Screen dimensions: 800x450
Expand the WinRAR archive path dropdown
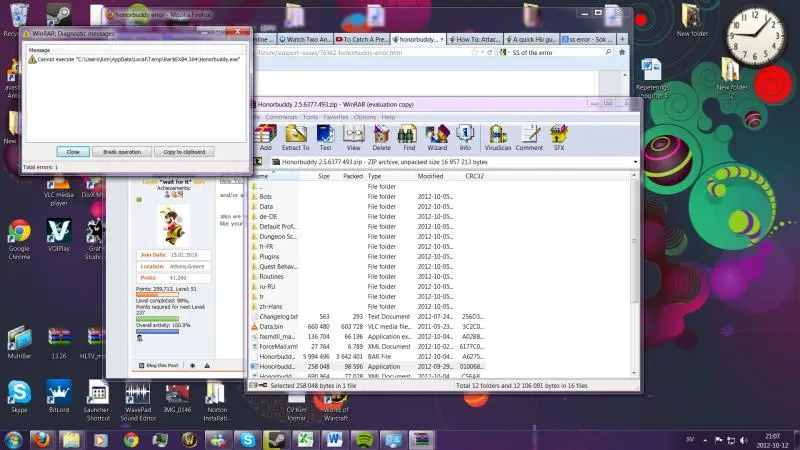pos(635,162)
